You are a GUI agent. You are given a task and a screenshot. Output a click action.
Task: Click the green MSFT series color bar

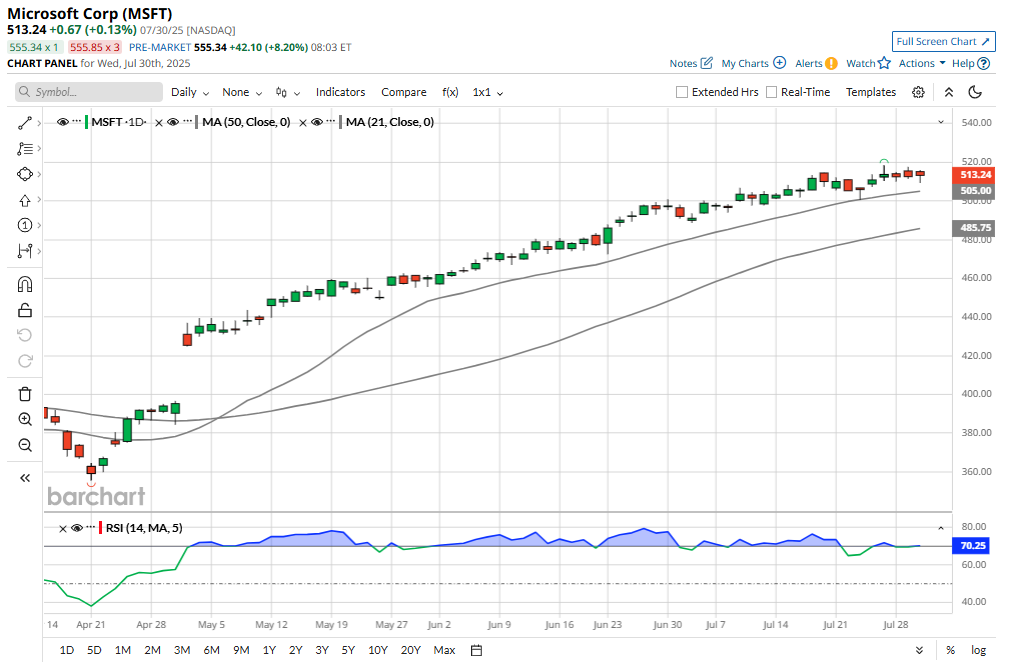tap(87, 122)
